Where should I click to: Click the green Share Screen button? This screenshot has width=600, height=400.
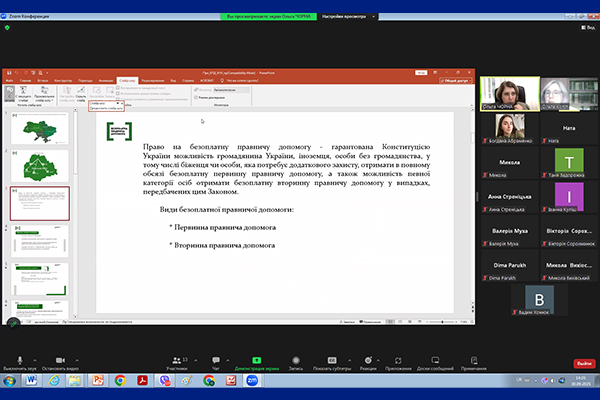(x=255, y=359)
